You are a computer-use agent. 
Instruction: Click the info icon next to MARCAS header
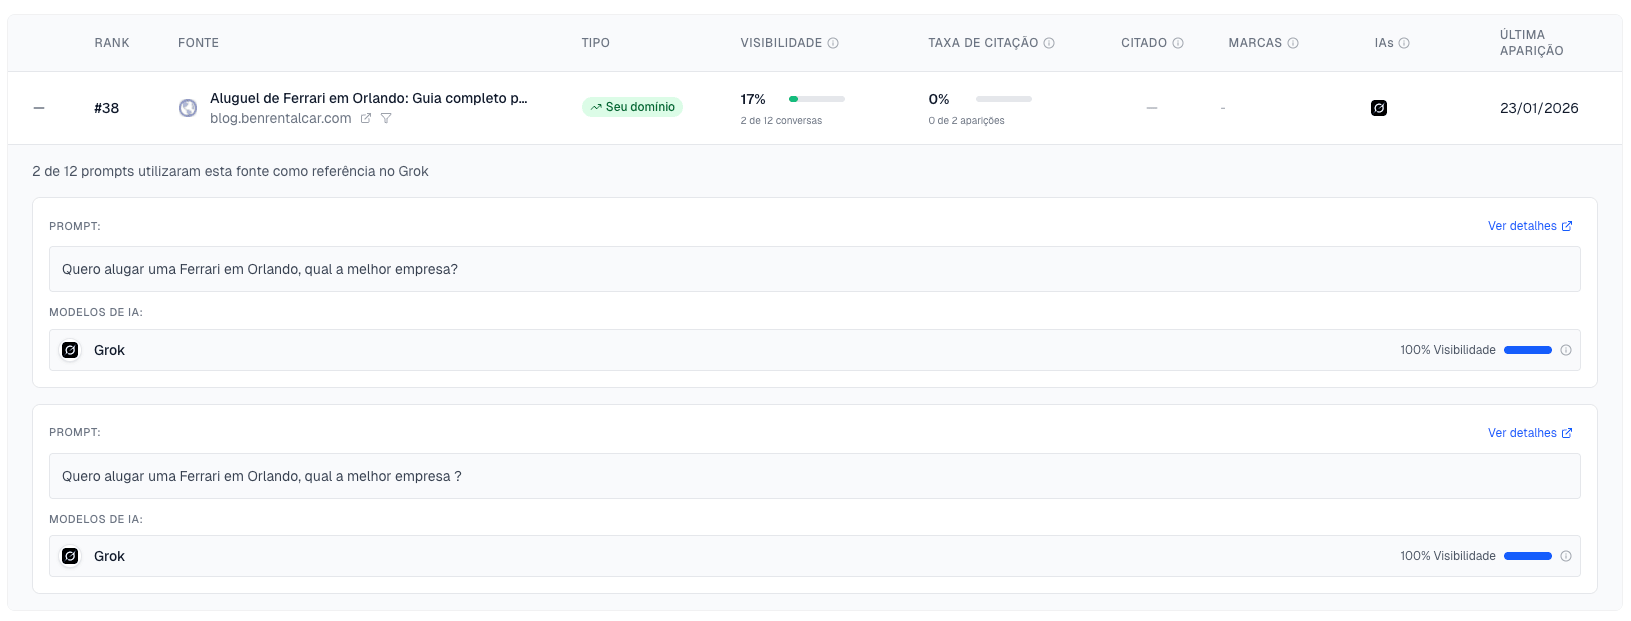pyautogui.click(x=1293, y=43)
